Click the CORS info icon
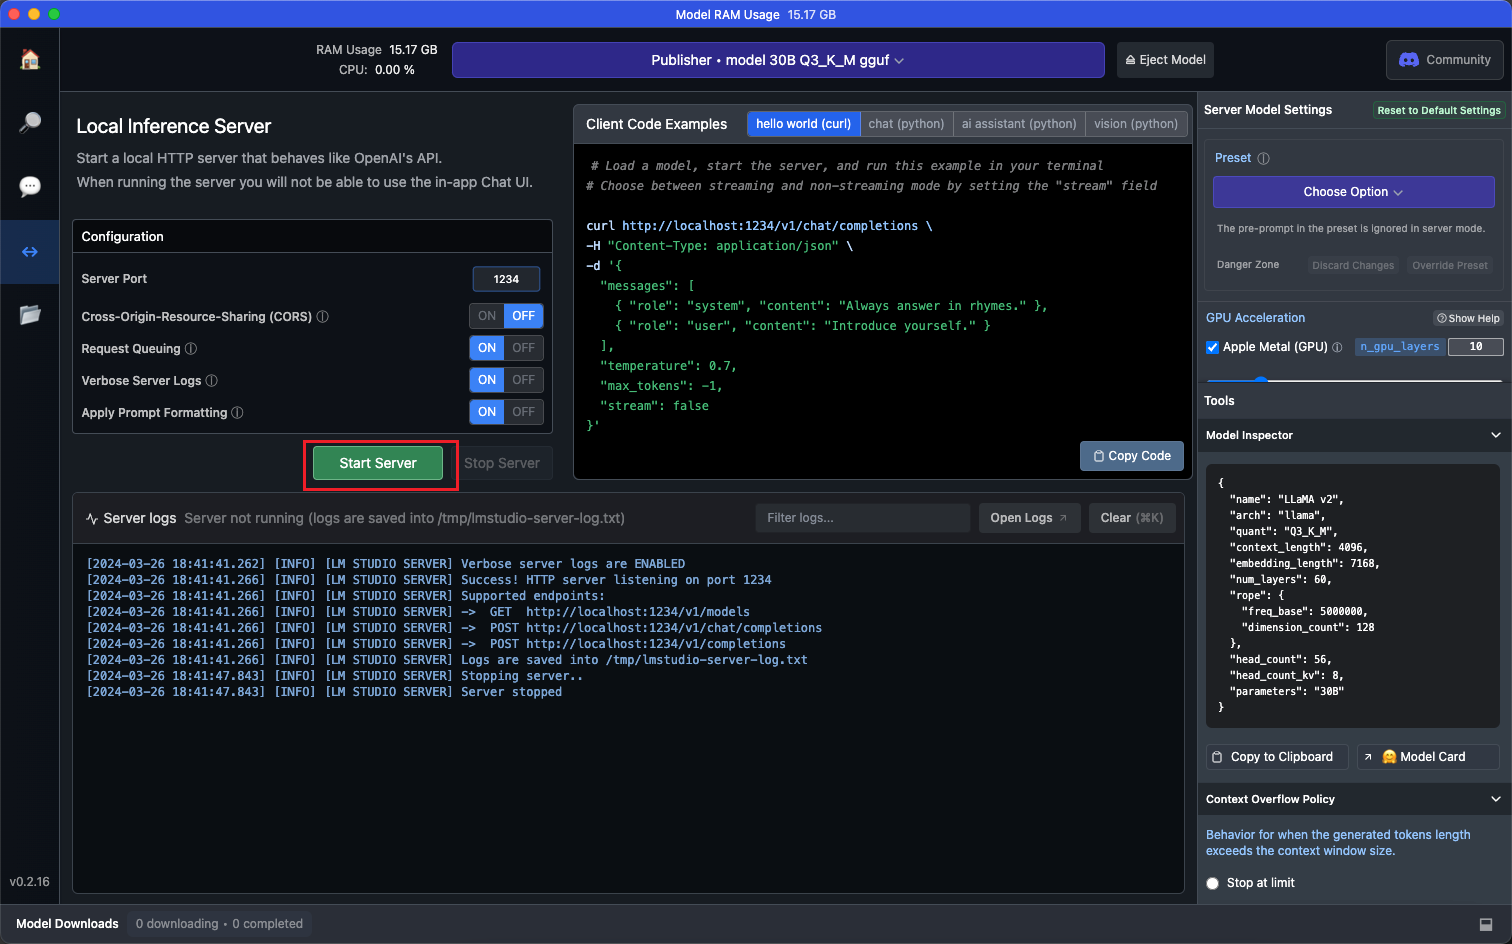This screenshot has height=944, width=1512. coord(322,316)
